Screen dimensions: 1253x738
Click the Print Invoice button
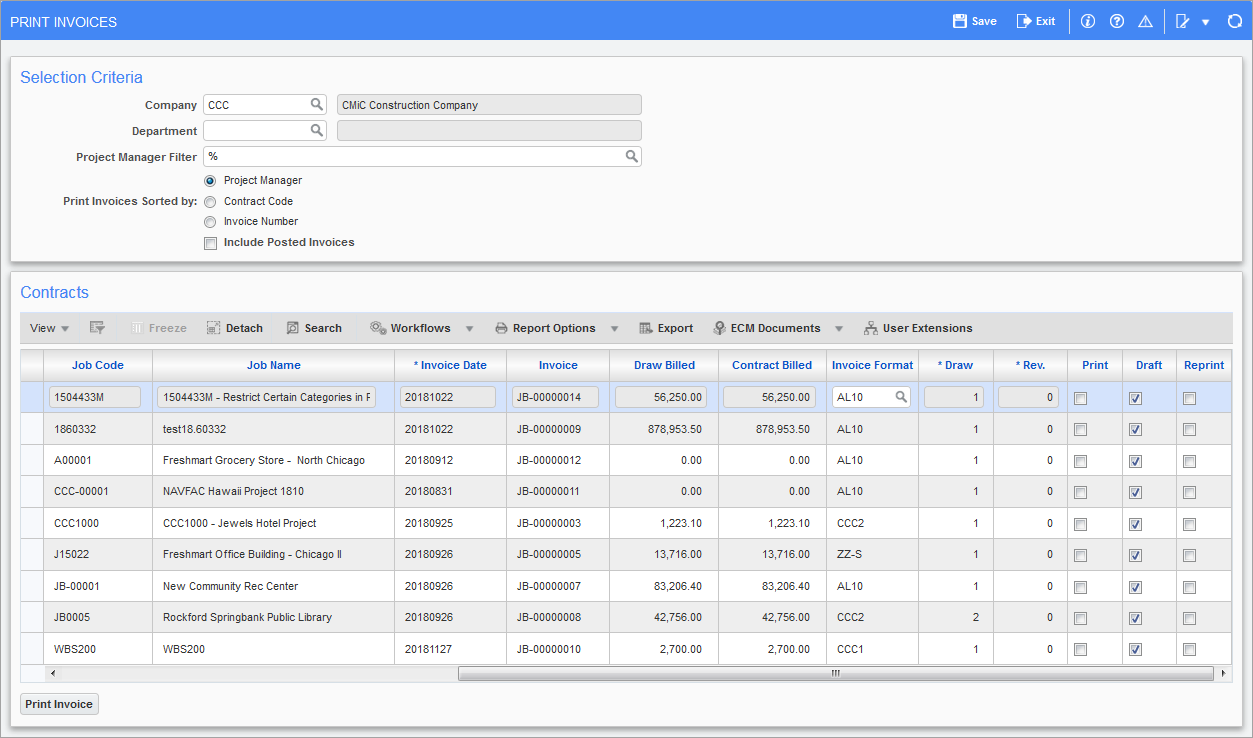[x=58, y=704]
